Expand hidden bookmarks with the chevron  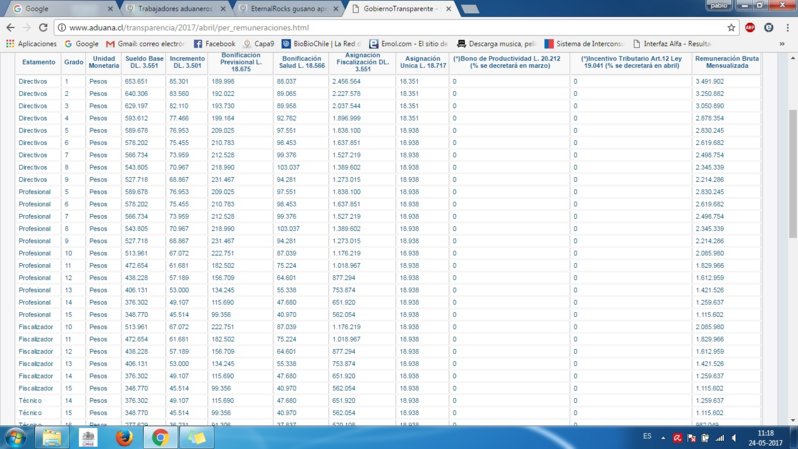[782, 44]
